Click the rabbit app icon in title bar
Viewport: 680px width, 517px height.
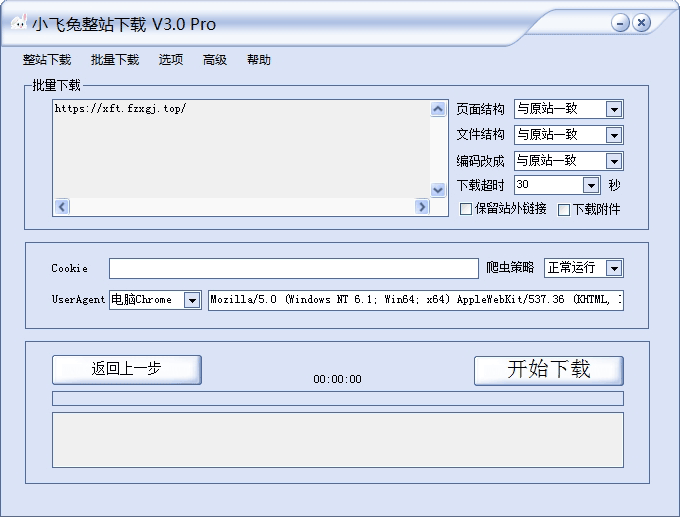pyautogui.click(x=18, y=24)
